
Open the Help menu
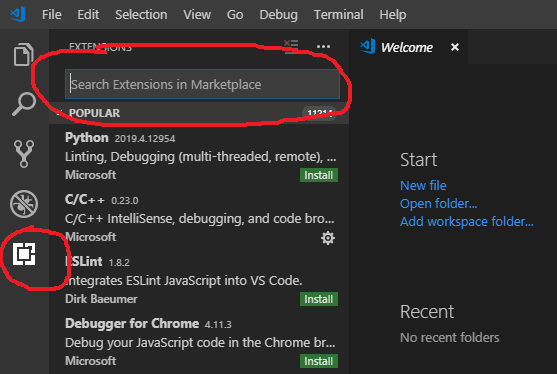coord(393,15)
